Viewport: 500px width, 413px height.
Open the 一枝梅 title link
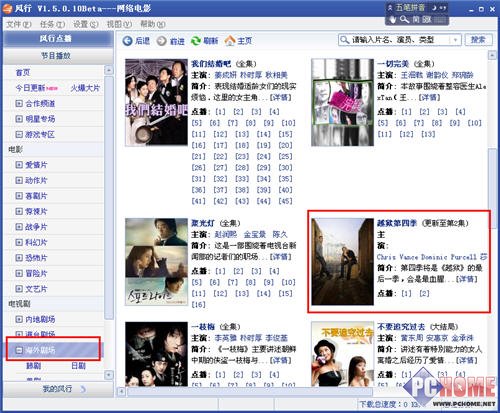[x=203, y=327]
